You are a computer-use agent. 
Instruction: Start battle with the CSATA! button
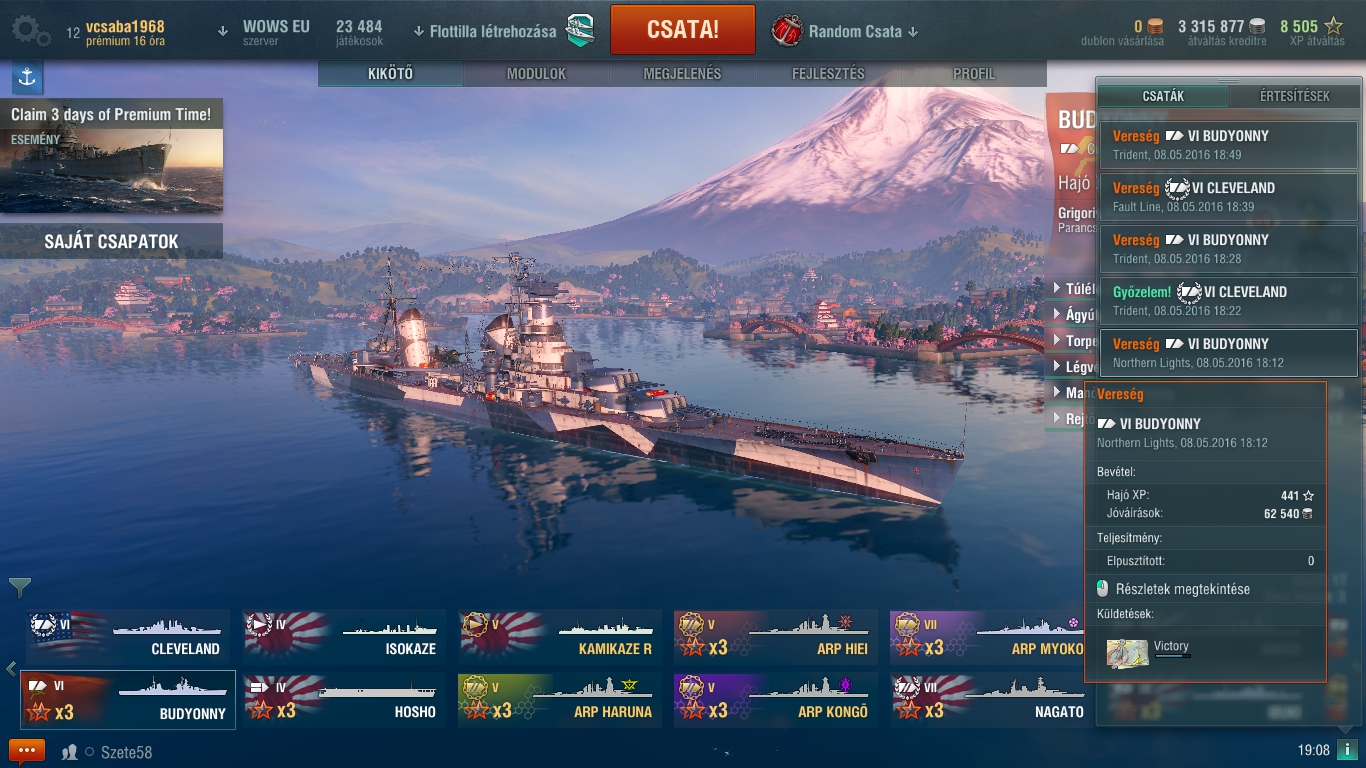pyautogui.click(x=683, y=29)
